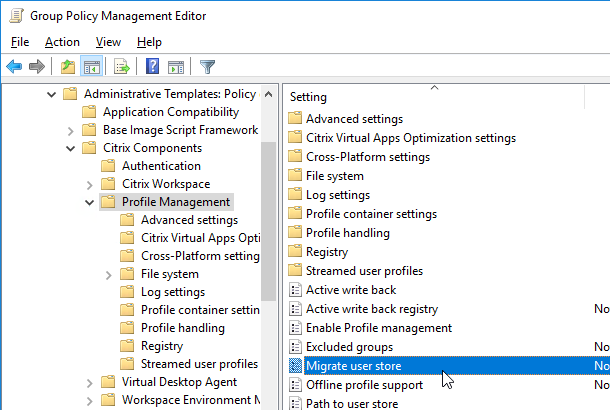
Task: Expand the File system tree node
Action: click(109, 275)
